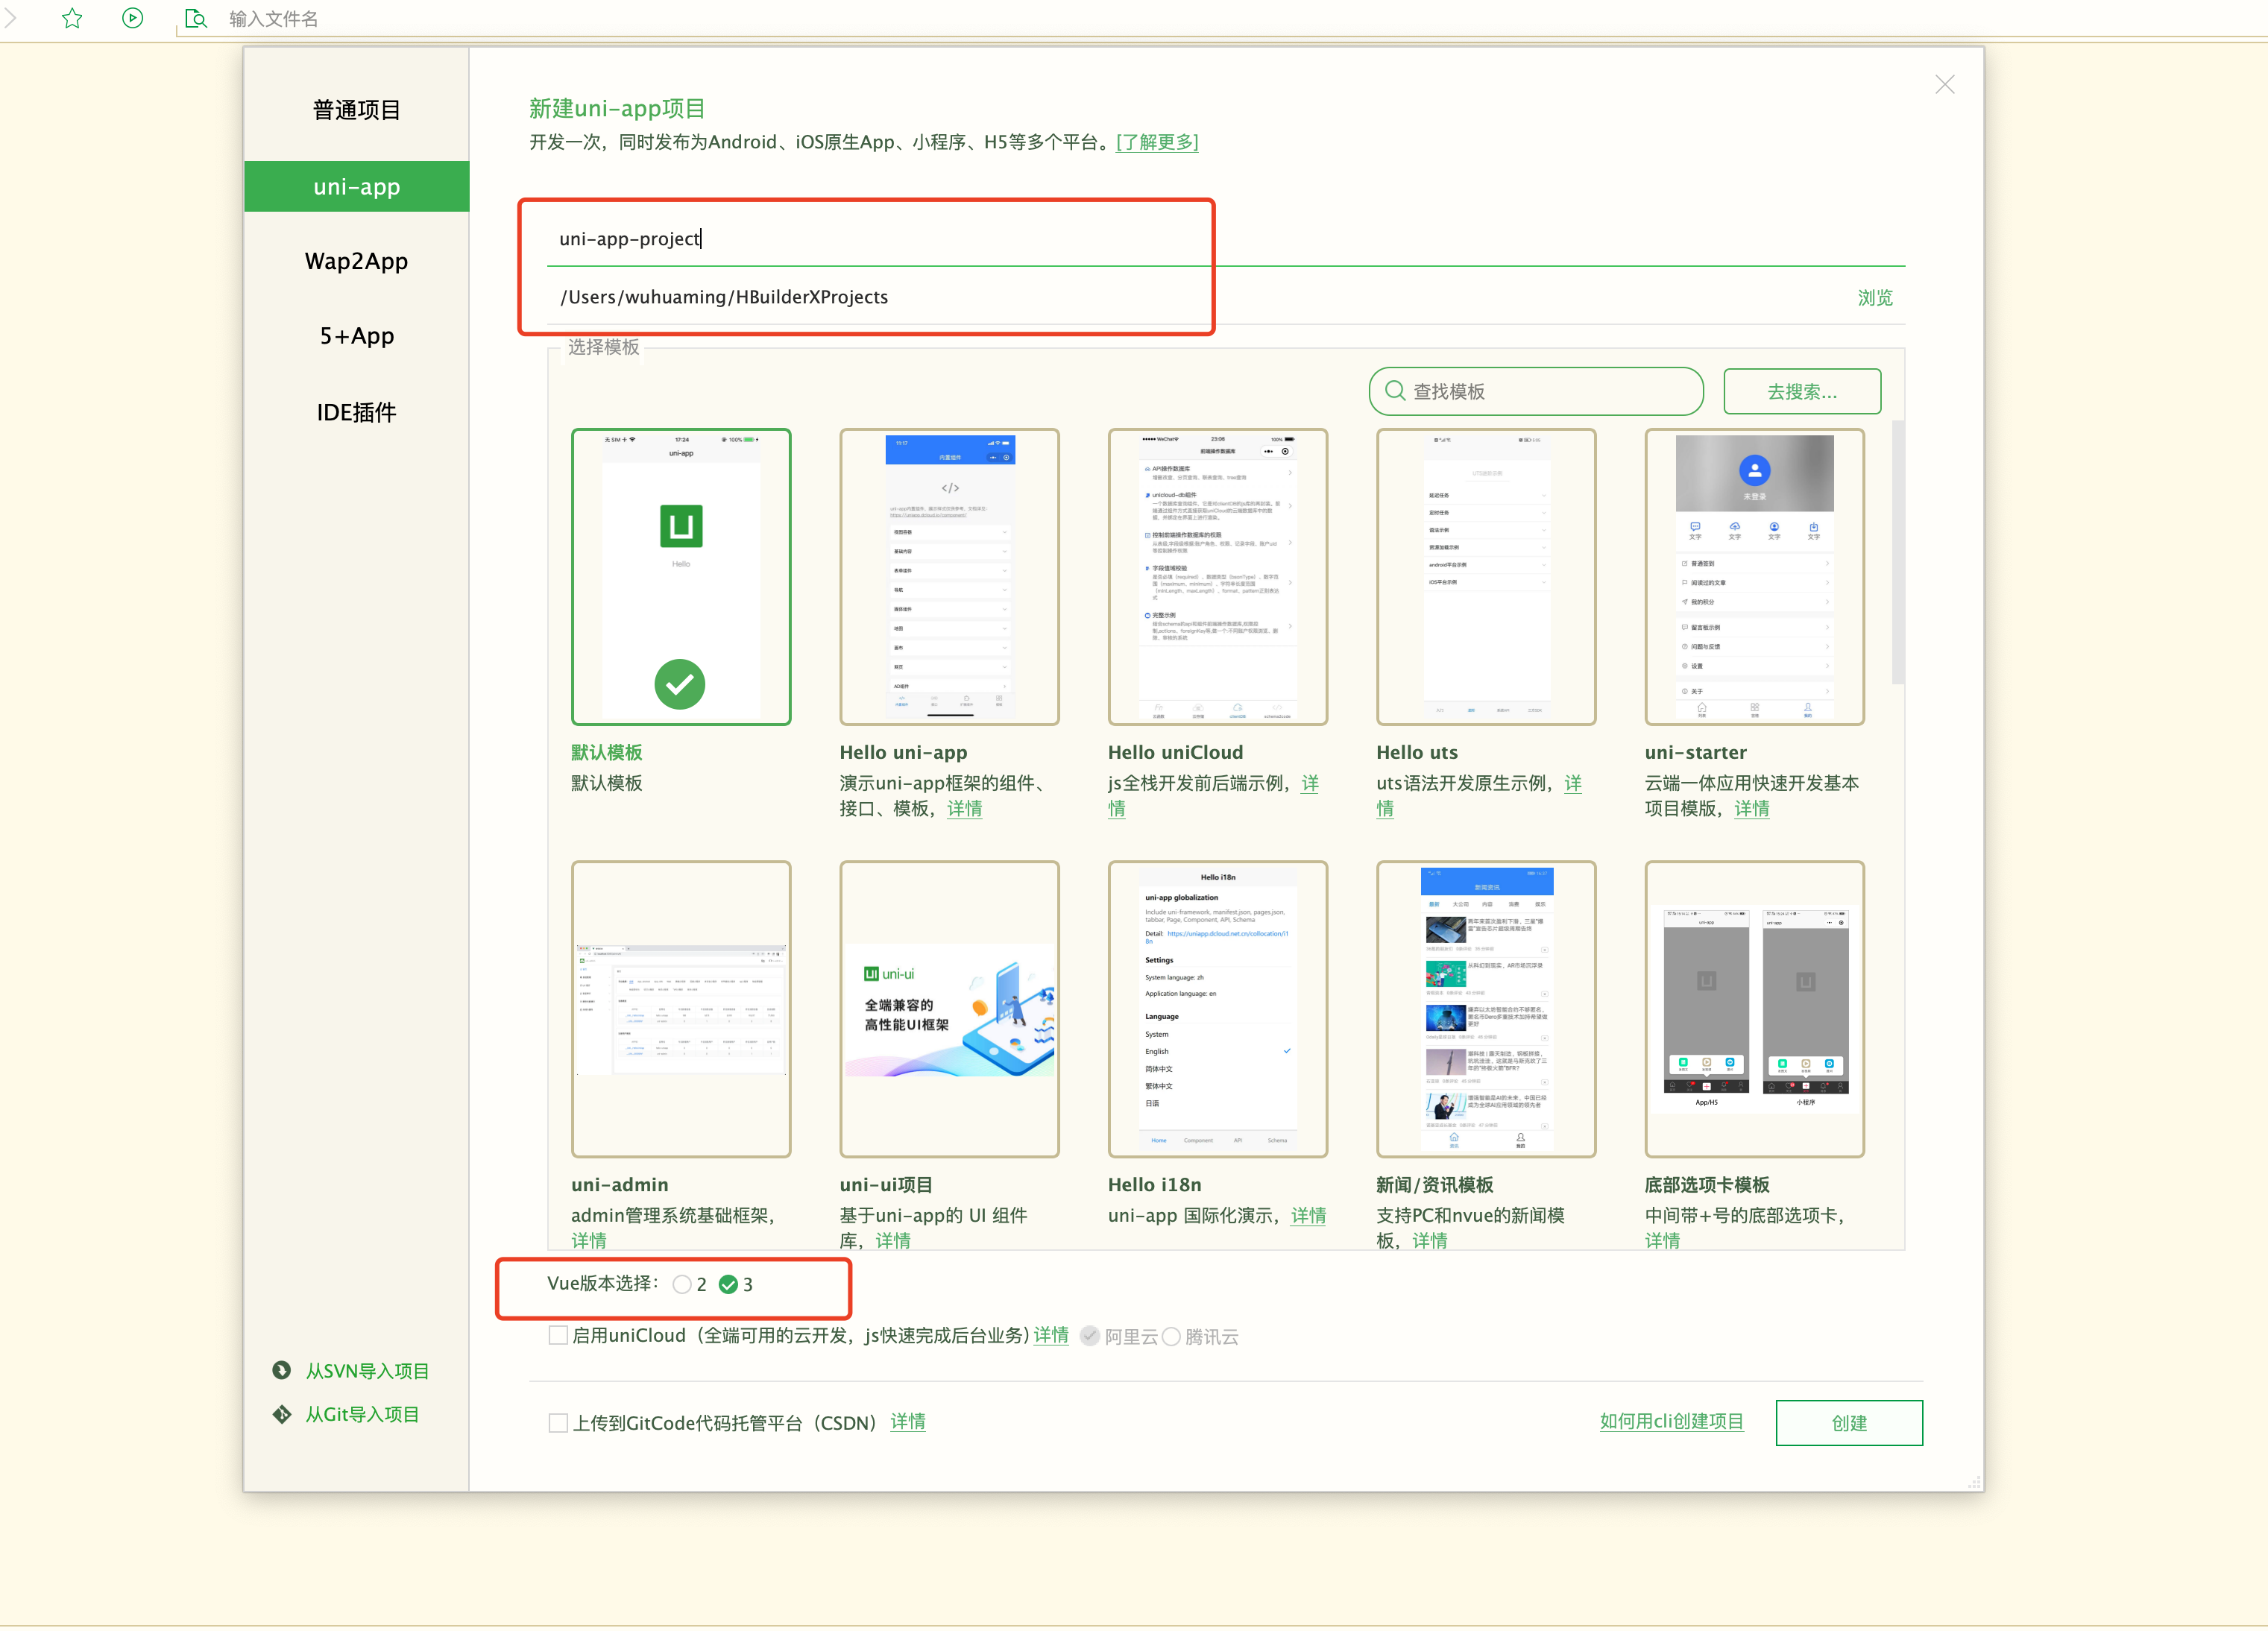This screenshot has width=2268, height=1631.
Task: Select the 阿里云 cloud provider option
Action: (1090, 1337)
